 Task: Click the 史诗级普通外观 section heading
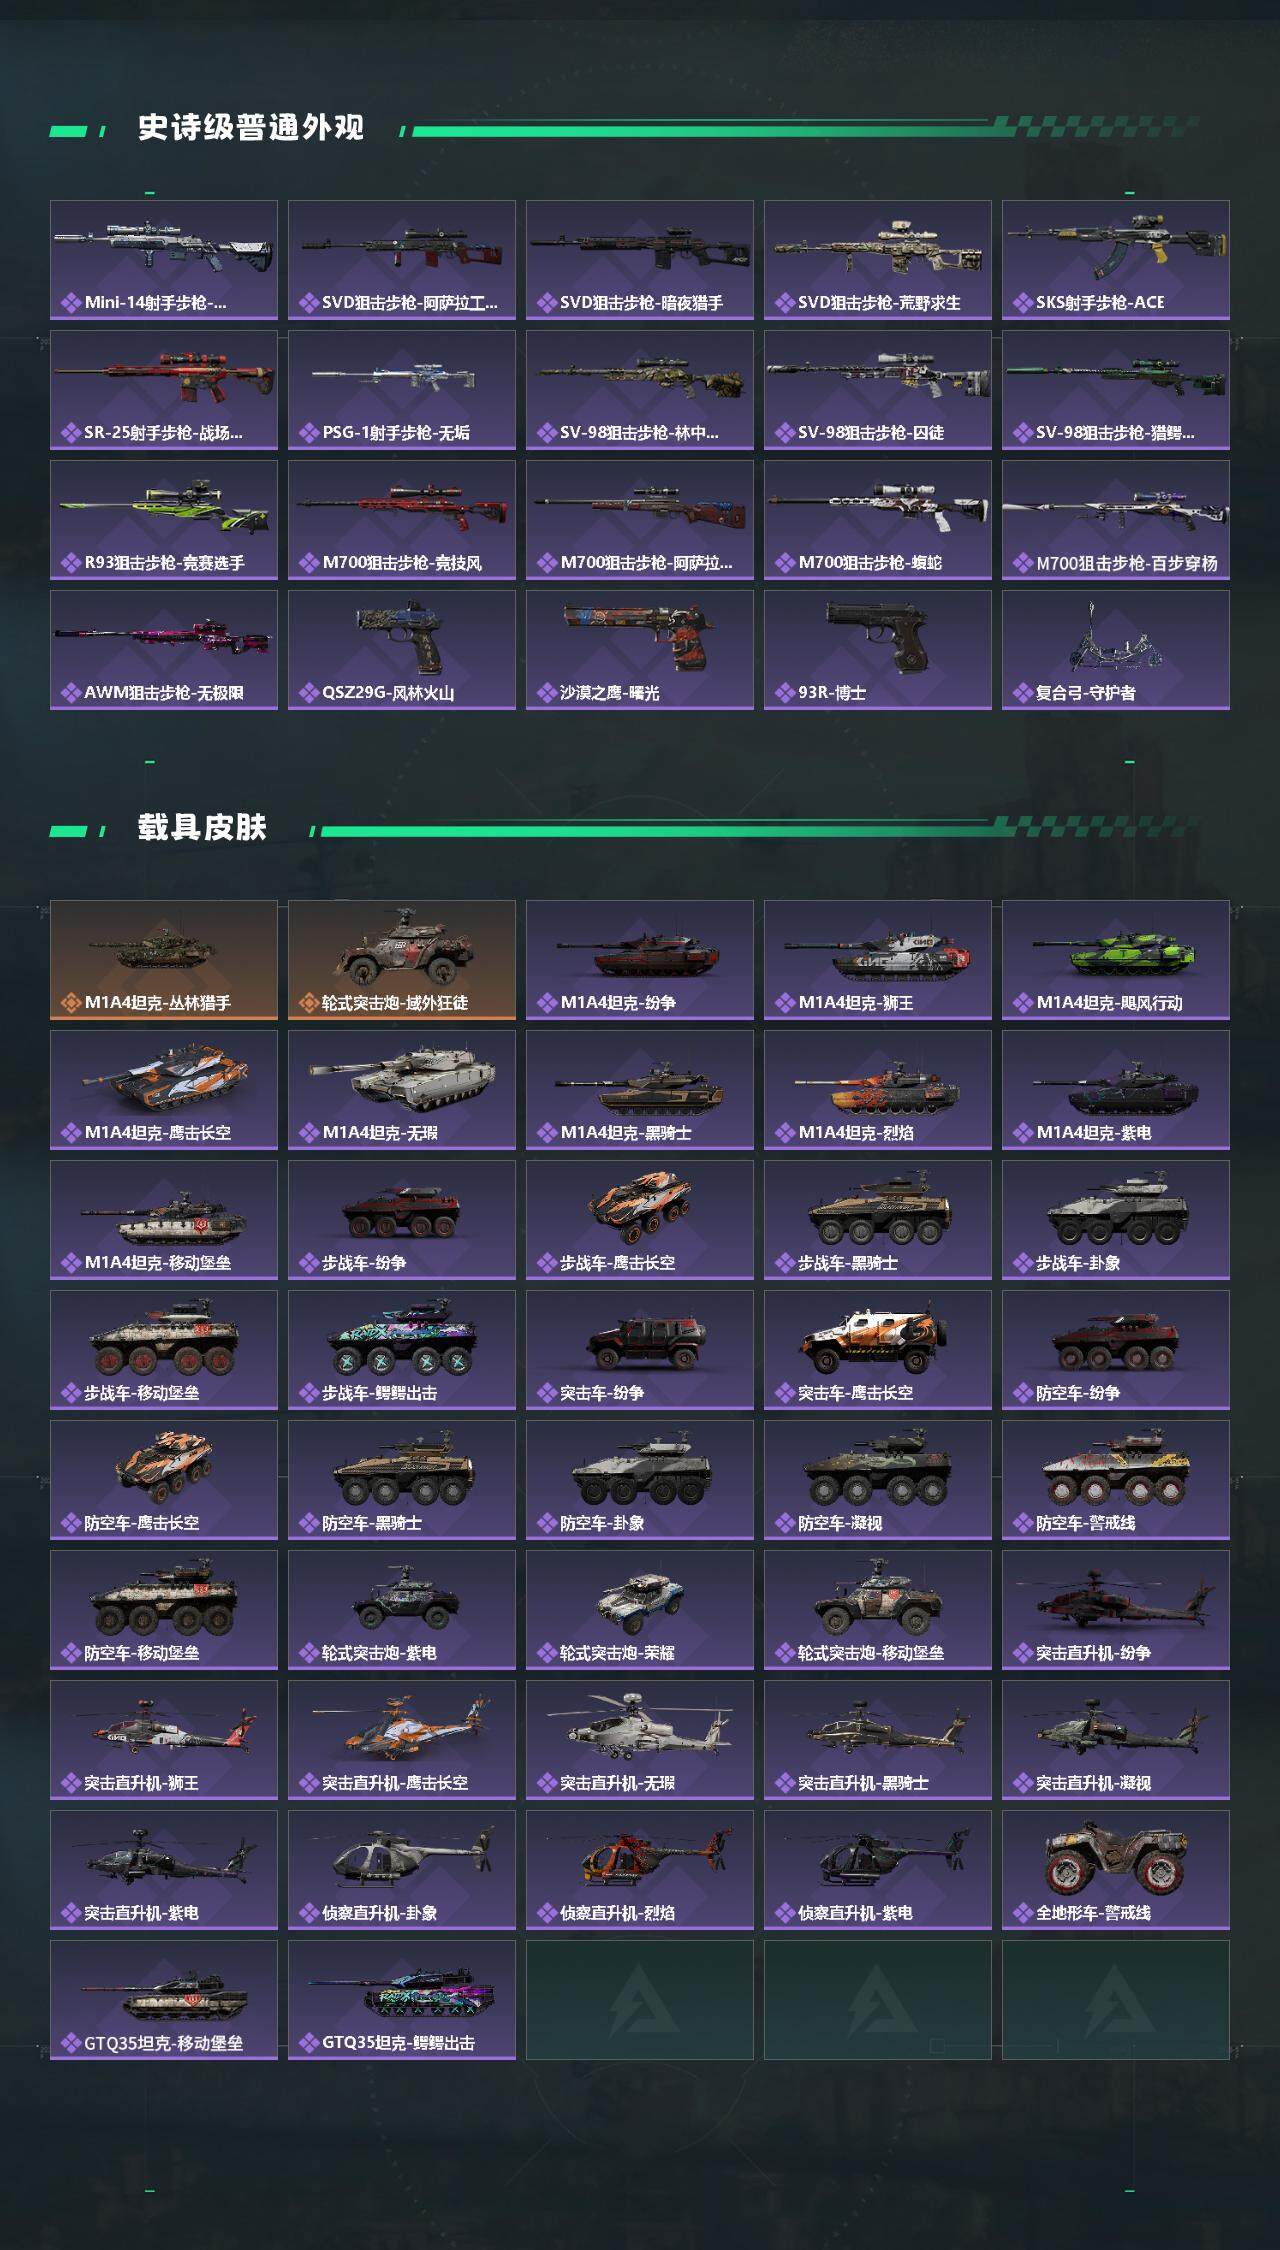pos(251,128)
